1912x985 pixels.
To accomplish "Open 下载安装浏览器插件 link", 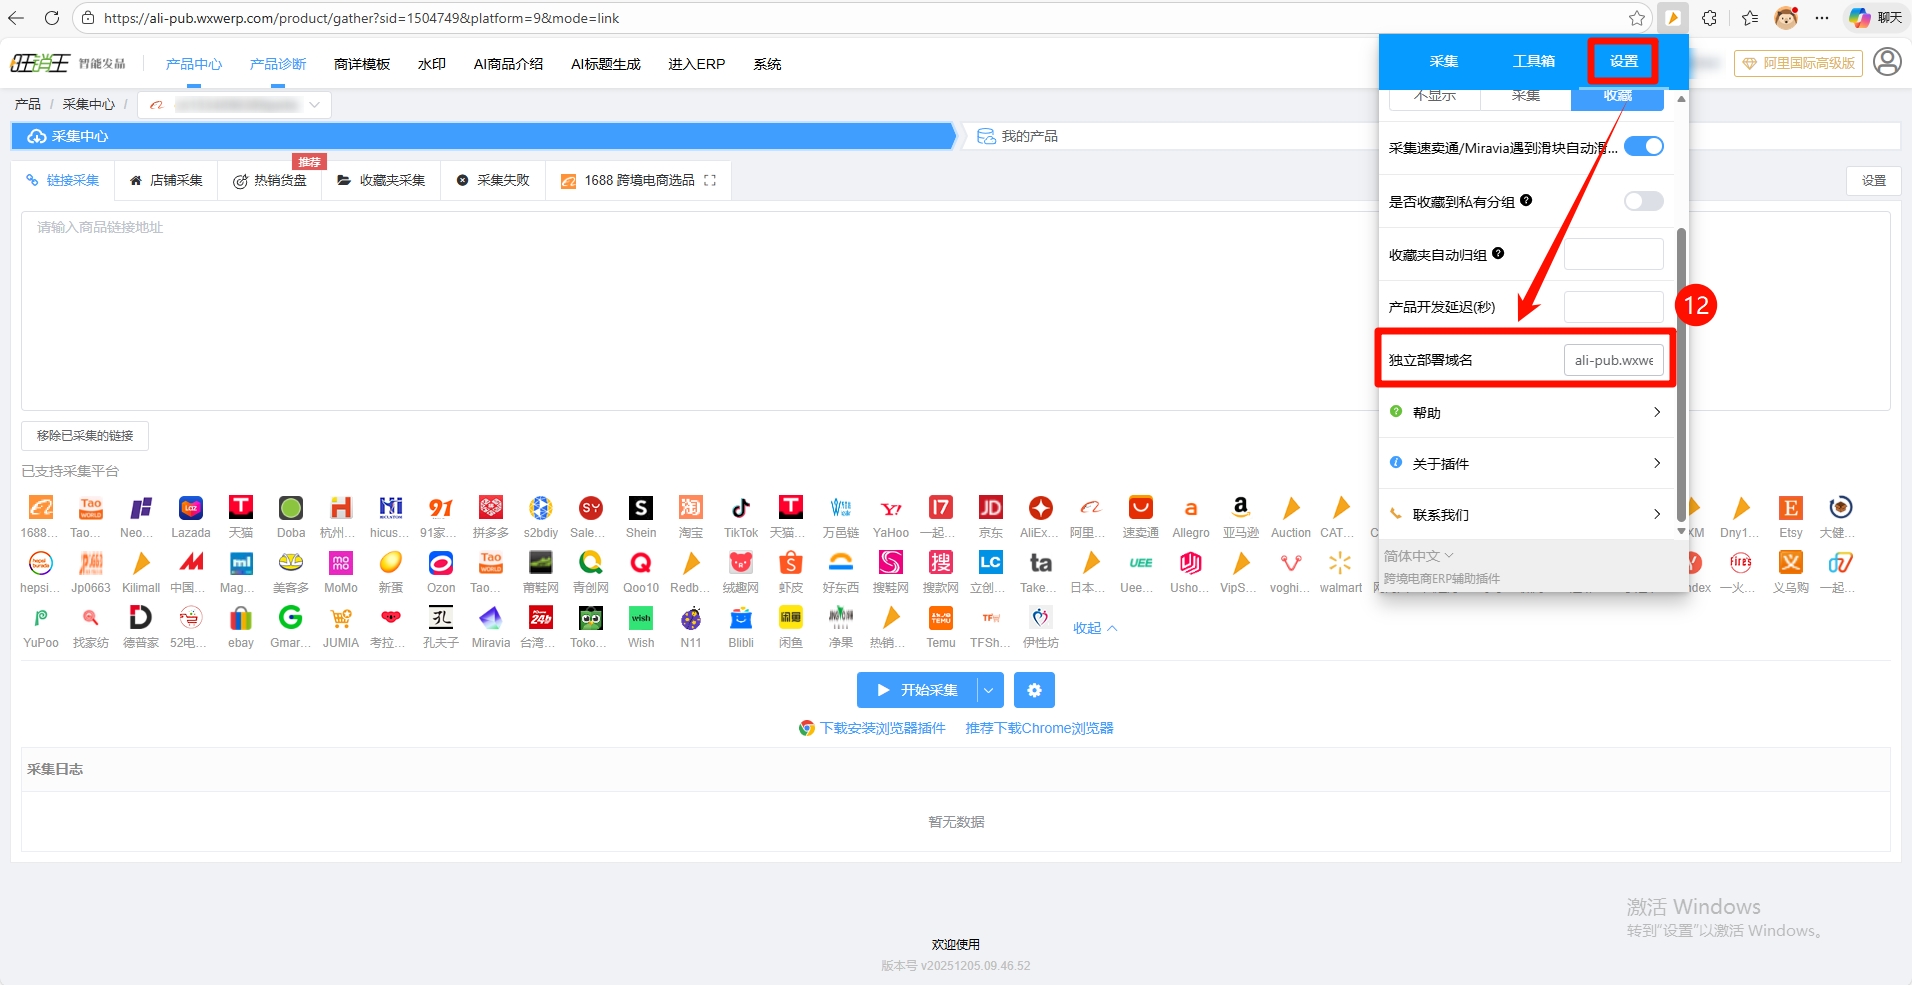I will pos(882,728).
